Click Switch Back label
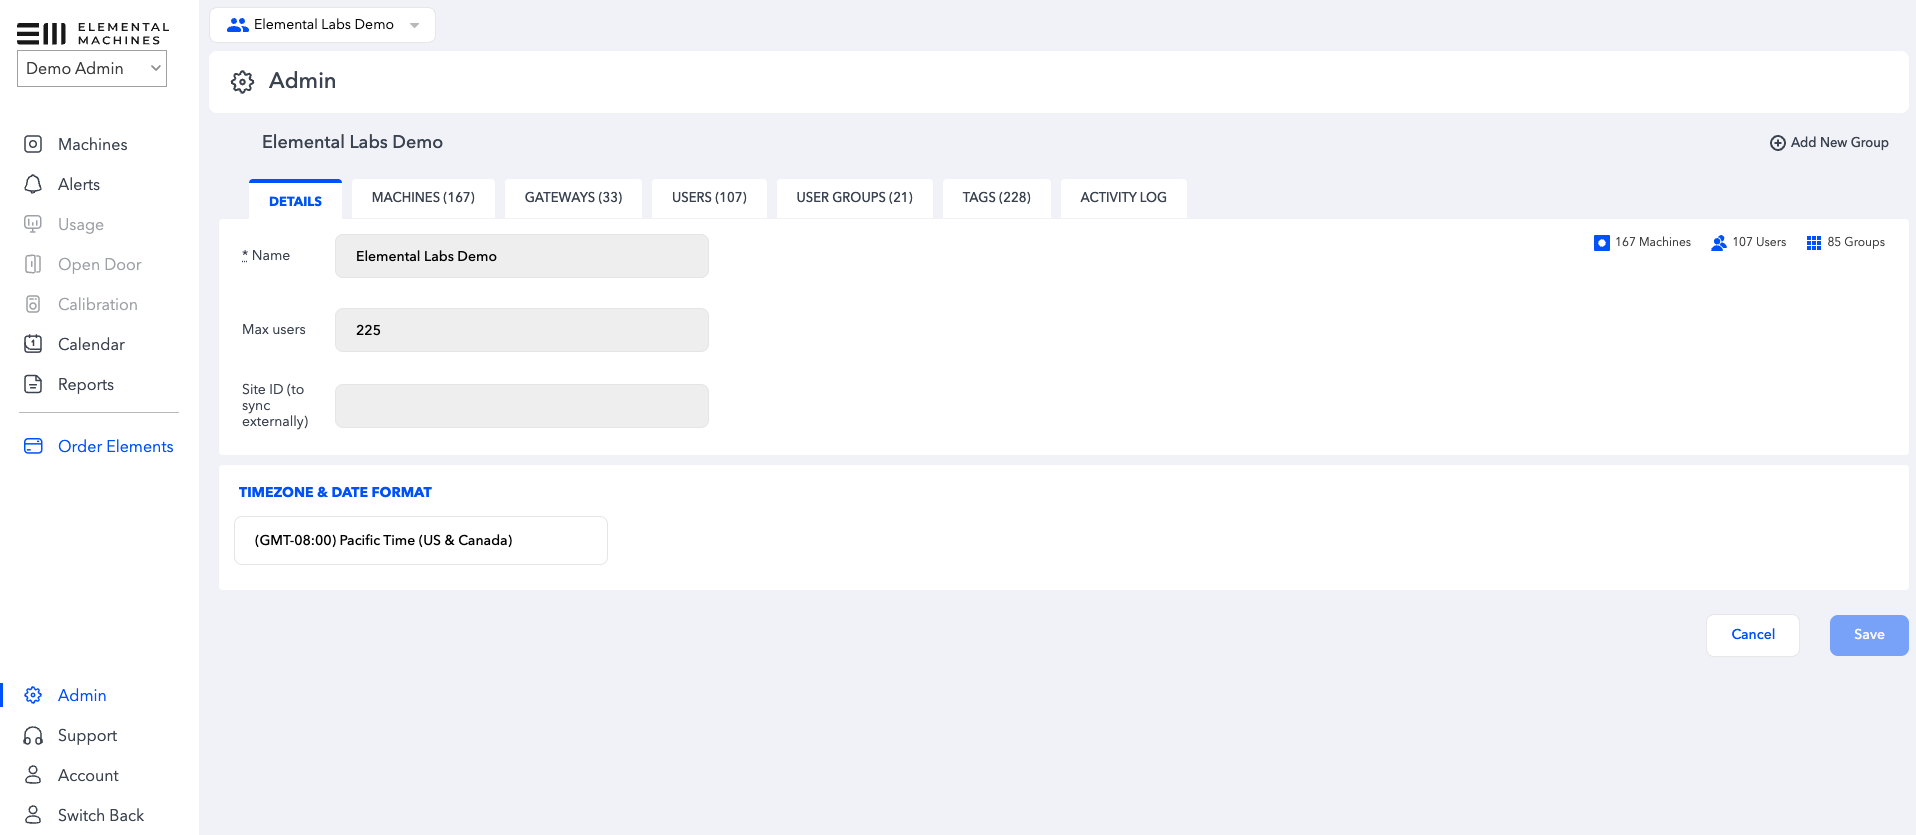Viewport: 1916px width, 835px height. 101,815
